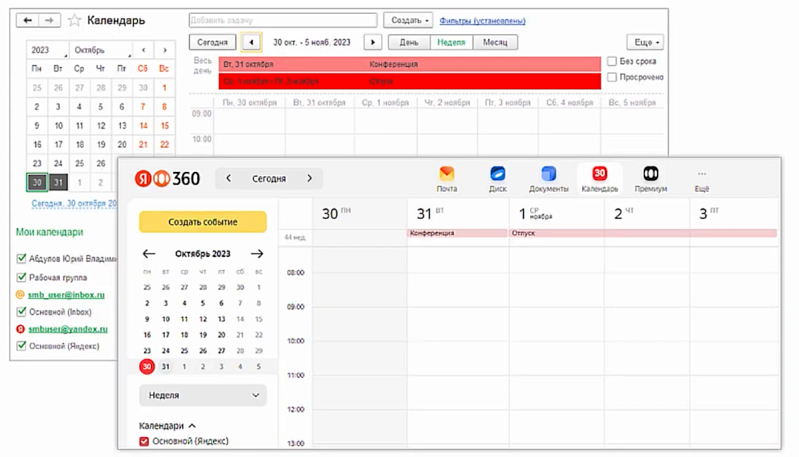Collapse the Календари section in Yandex
Screen dimensions: 799x457
click(167, 426)
